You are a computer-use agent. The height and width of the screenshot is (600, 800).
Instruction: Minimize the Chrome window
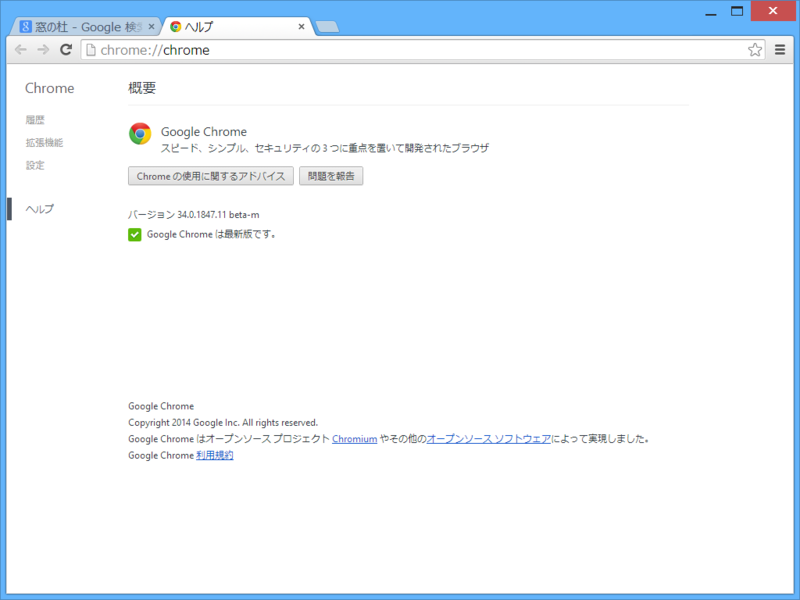711,12
